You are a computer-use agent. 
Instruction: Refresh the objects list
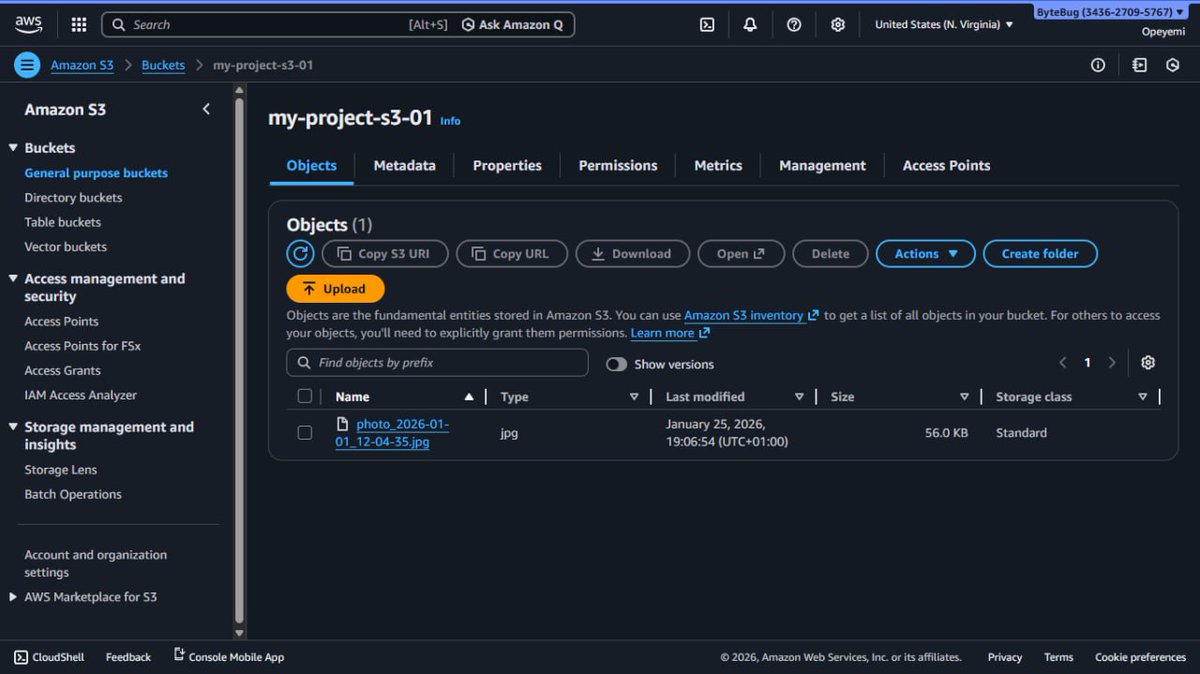coord(300,254)
